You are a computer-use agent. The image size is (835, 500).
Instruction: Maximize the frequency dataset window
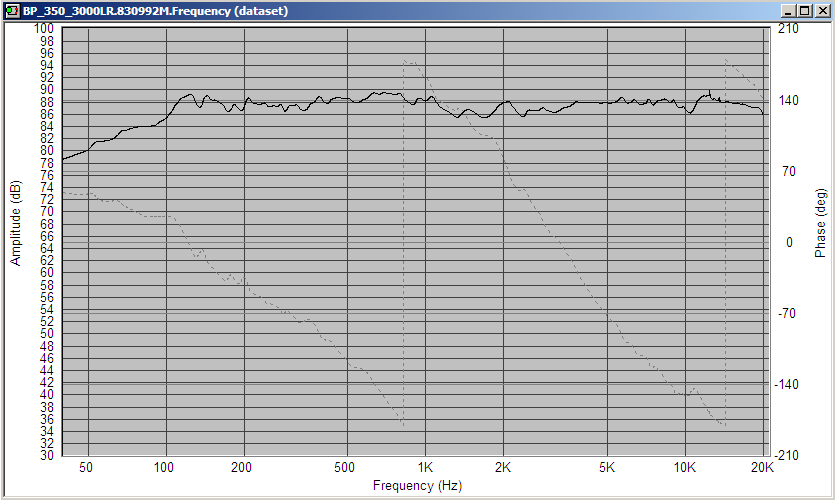tap(805, 11)
